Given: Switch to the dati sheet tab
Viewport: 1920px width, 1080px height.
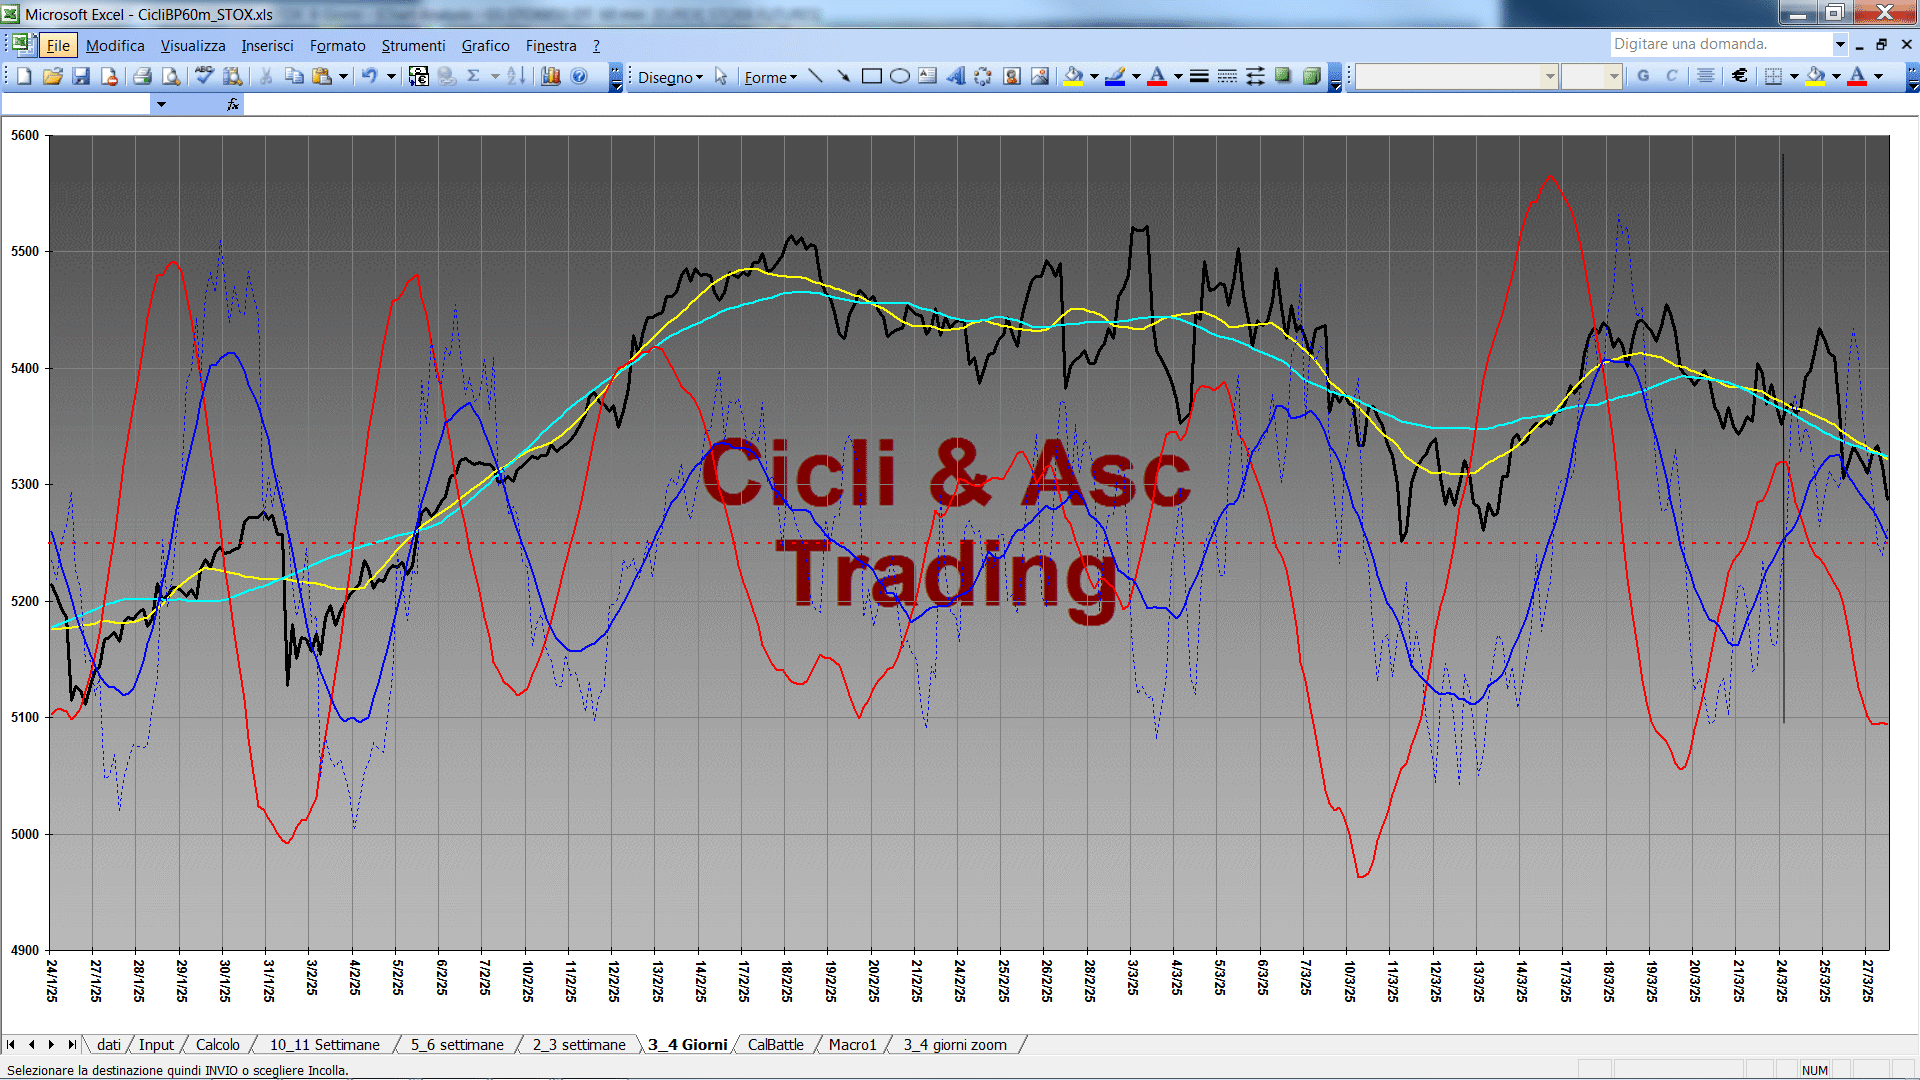Looking at the screenshot, I should tap(108, 1044).
